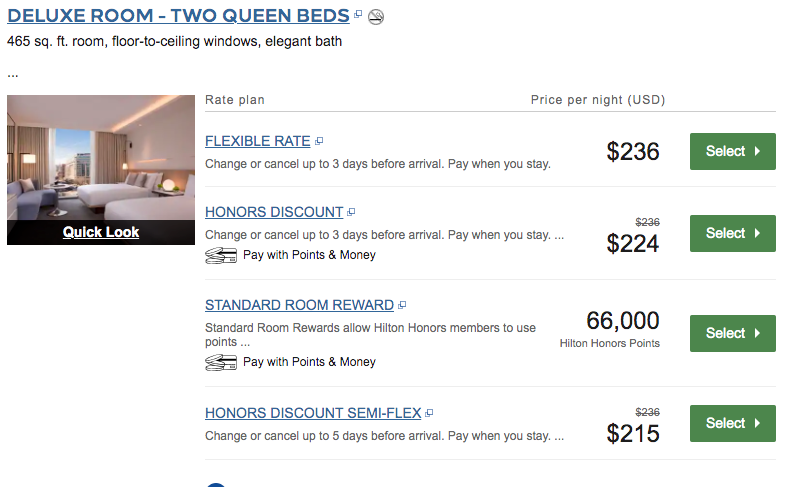Click Quick Look on room photo
794x487 pixels.
coord(101,232)
